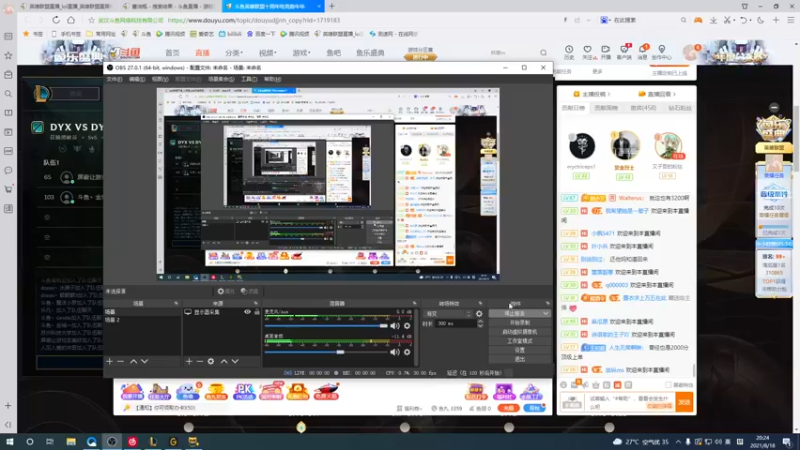Move scene down in OBS scenes list
This screenshot has width=800, height=450.
pyautogui.click(x=145, y=361)
